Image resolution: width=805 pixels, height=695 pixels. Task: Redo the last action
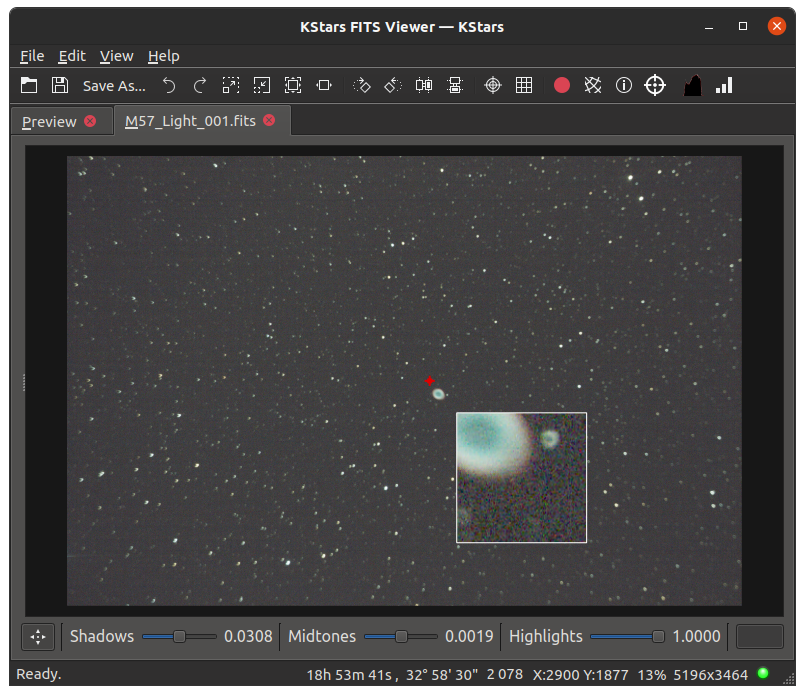pos(200,85)
